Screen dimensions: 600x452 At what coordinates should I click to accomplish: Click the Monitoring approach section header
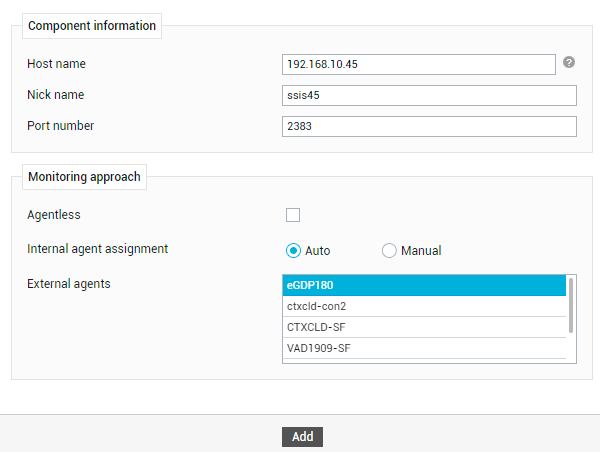pyautogui.click(x=84, y=177)
